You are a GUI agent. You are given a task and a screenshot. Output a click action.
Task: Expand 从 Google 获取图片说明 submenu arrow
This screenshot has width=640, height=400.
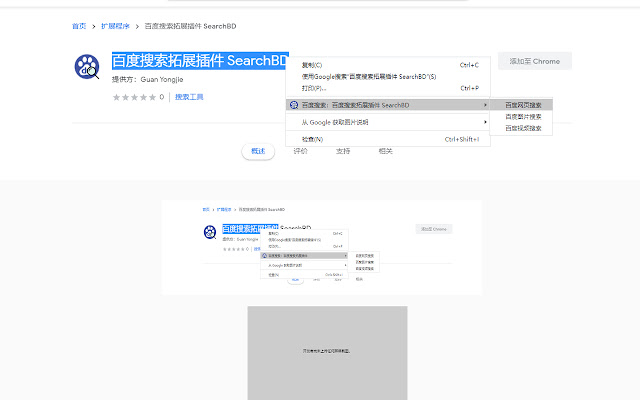click(485, 122)
